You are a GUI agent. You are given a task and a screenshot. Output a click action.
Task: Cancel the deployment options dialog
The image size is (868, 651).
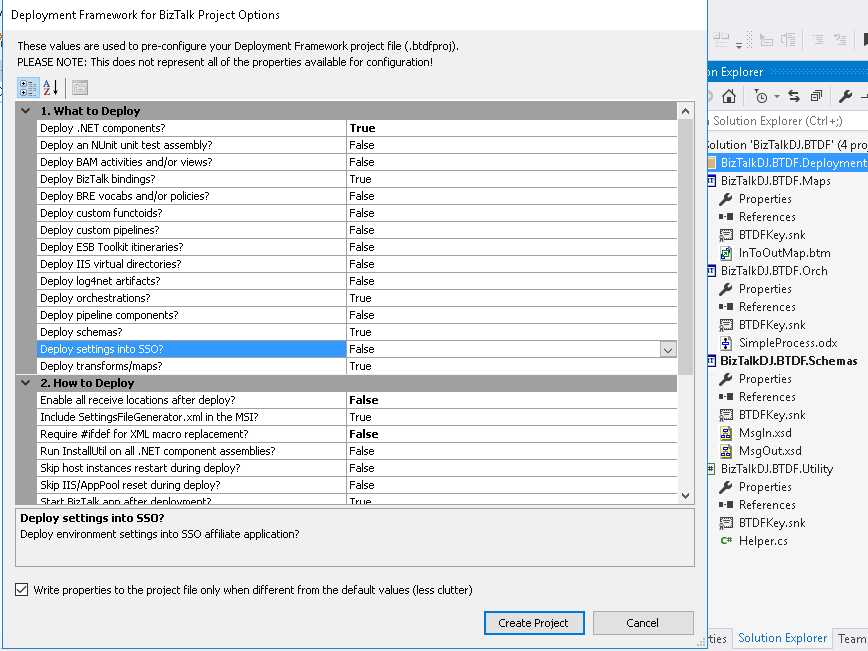(643, 622)
